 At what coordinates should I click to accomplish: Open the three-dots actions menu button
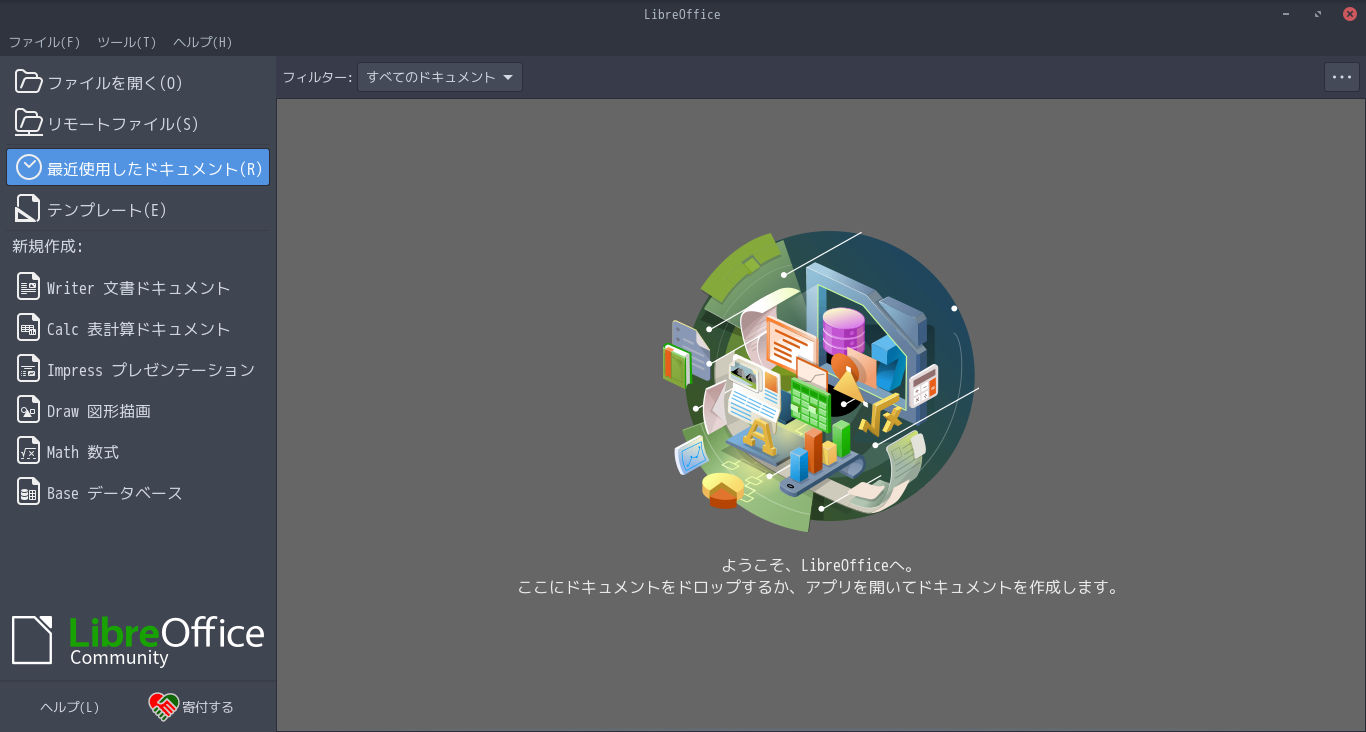(x=1342, y=77)
